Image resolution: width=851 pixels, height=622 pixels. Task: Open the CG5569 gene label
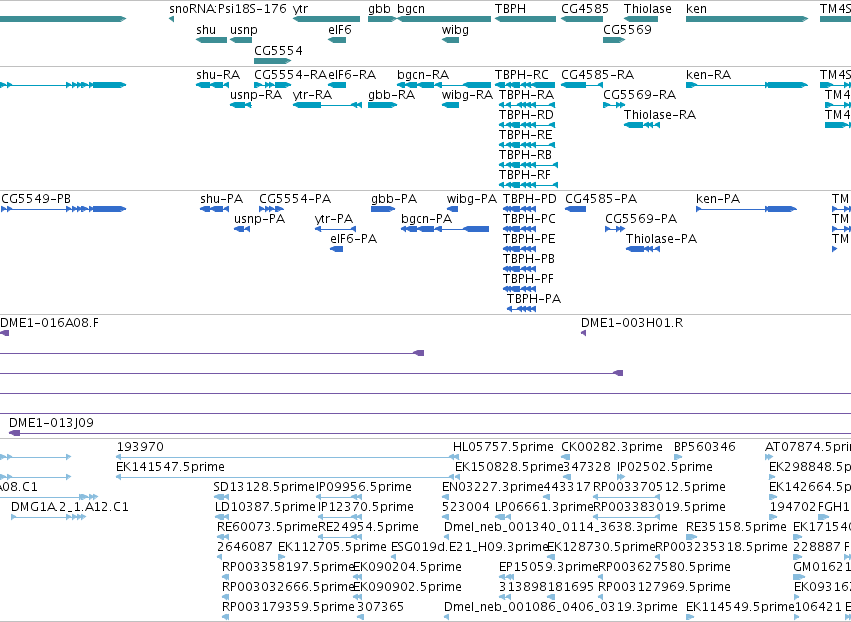pos(627,29)
